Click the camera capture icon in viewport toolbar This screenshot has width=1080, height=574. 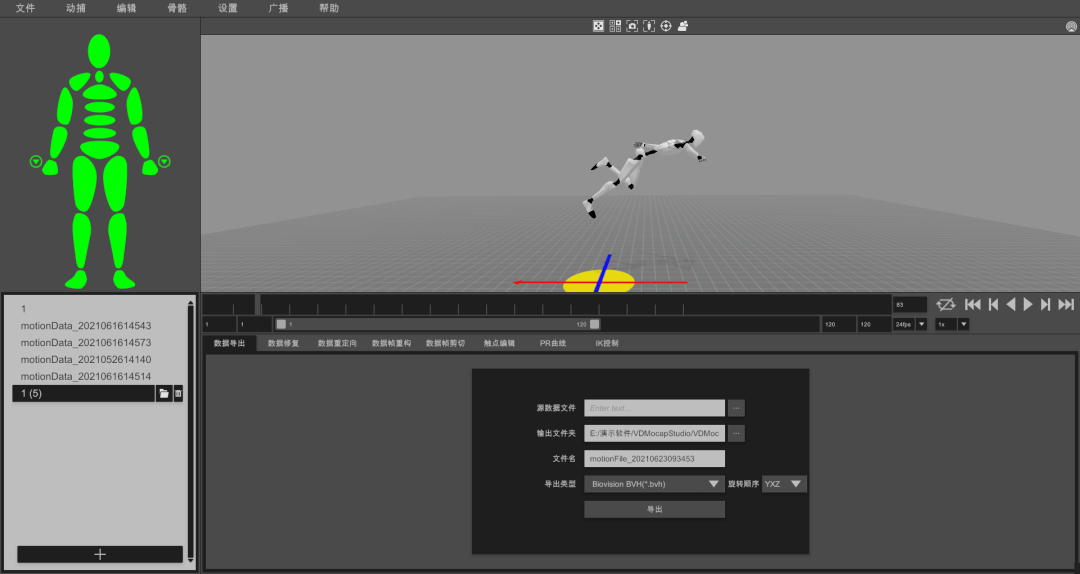pos(632,26)
